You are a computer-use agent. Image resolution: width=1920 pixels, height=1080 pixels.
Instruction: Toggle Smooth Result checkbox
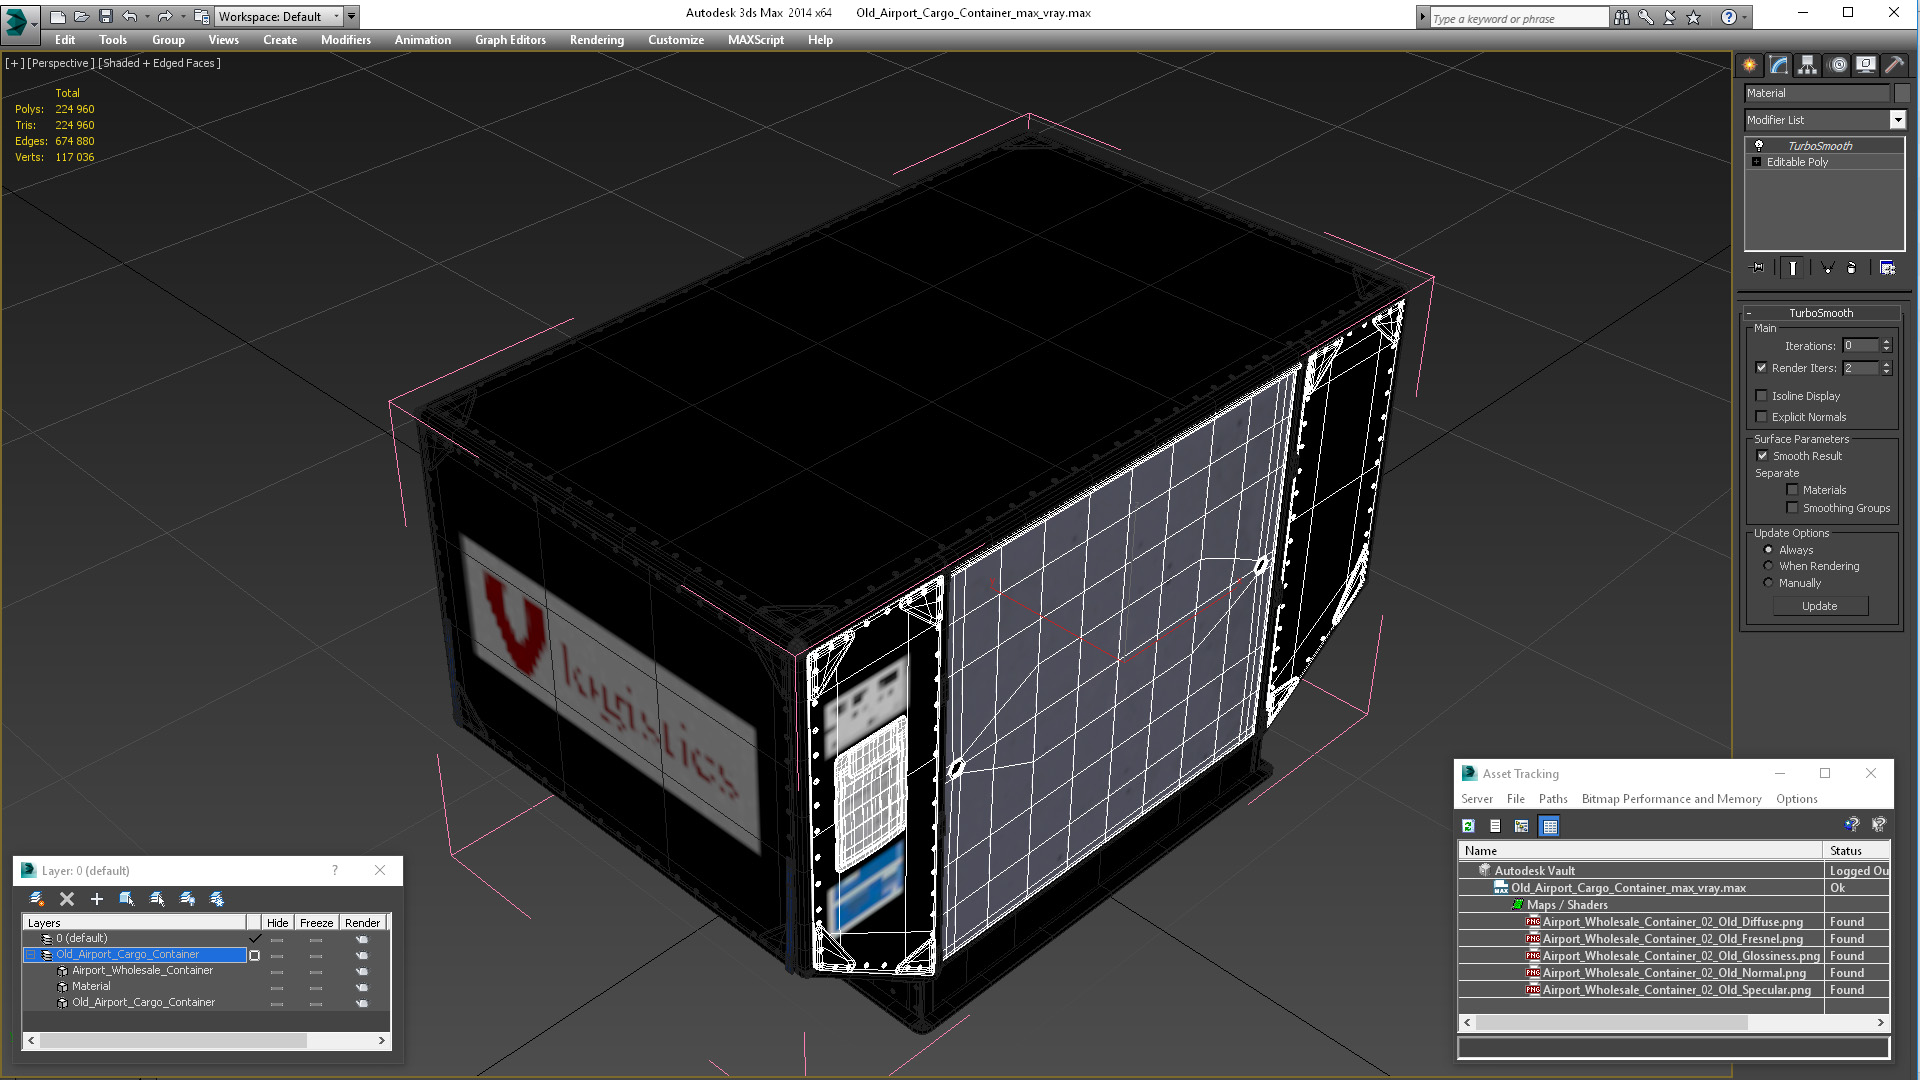coord(1763,456)
